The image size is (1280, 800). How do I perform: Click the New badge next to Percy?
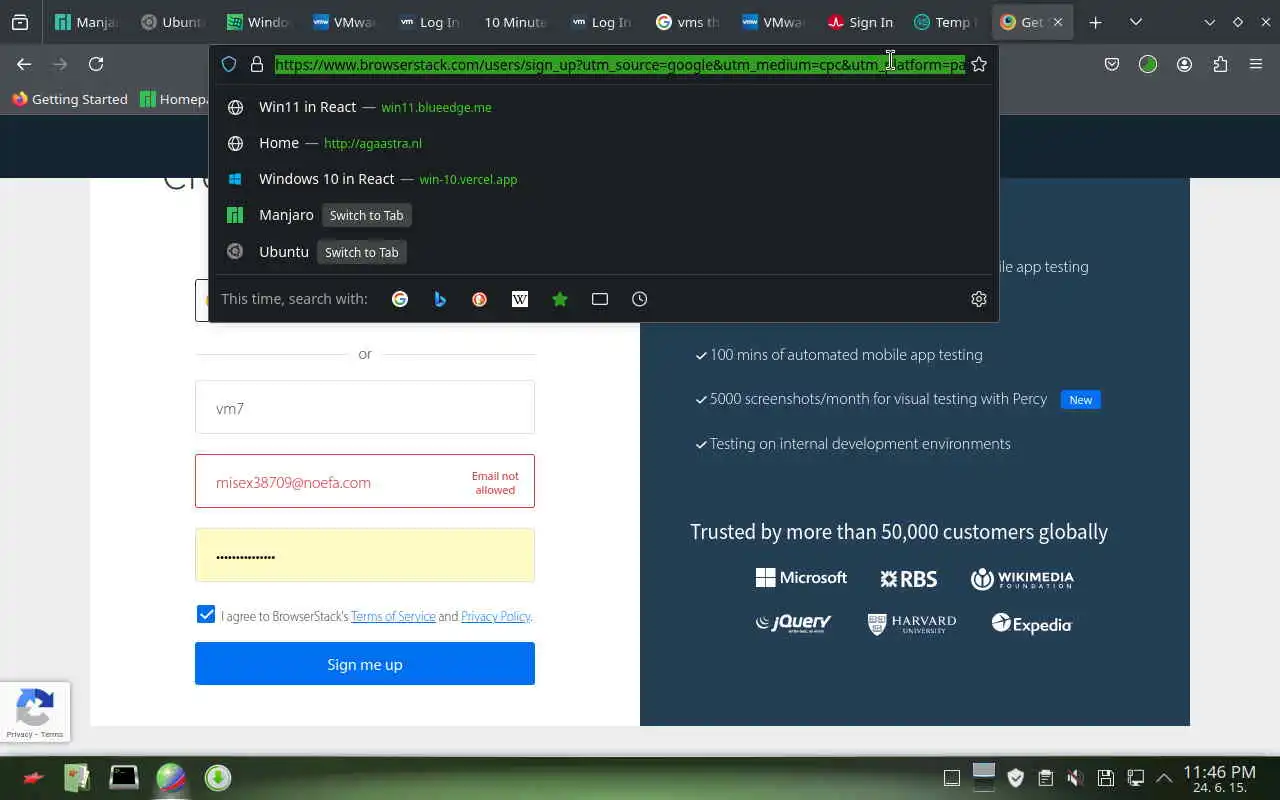[1081, 400]
